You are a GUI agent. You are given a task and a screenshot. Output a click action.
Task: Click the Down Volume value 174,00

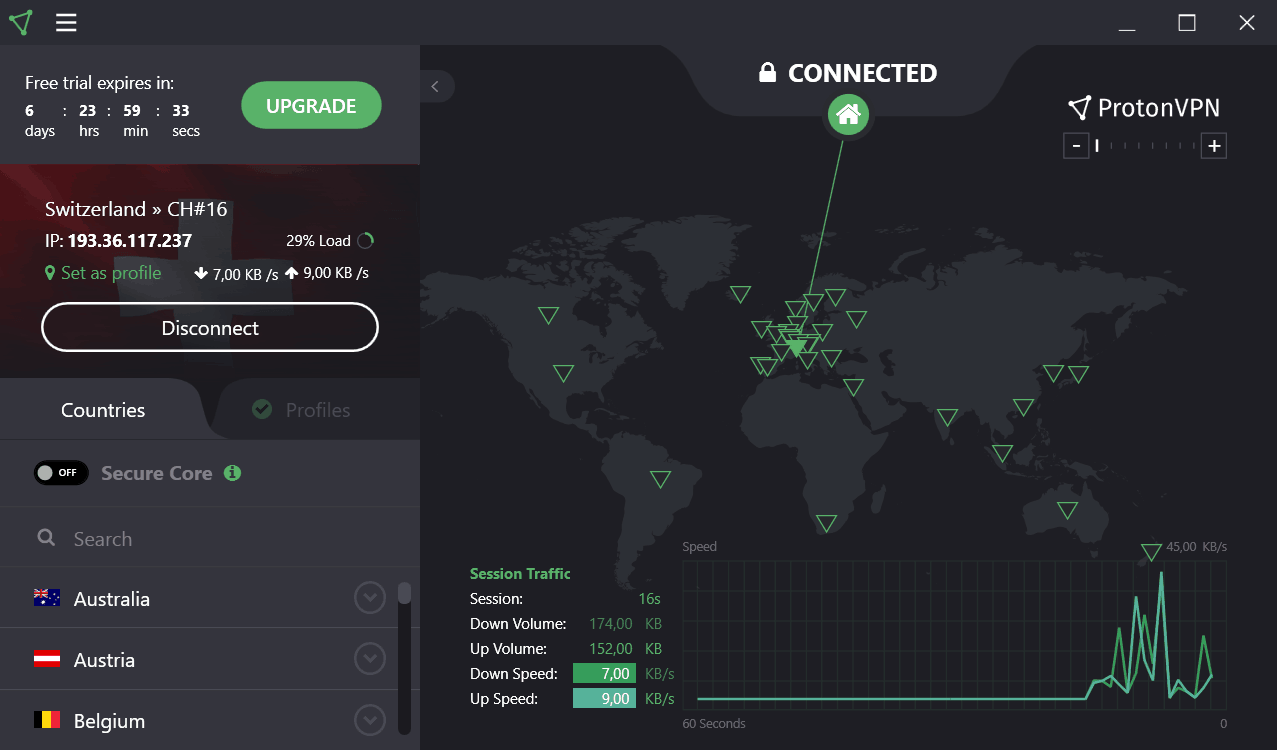[x=611, y=623]
